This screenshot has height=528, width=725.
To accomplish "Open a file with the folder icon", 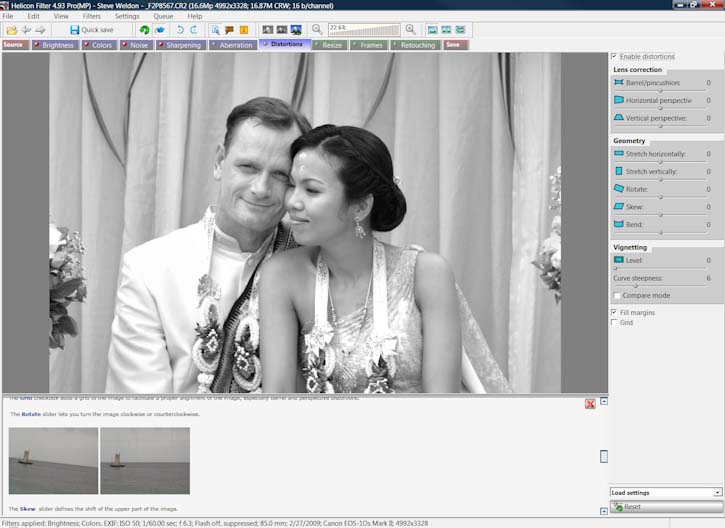I will coord(11,30).
